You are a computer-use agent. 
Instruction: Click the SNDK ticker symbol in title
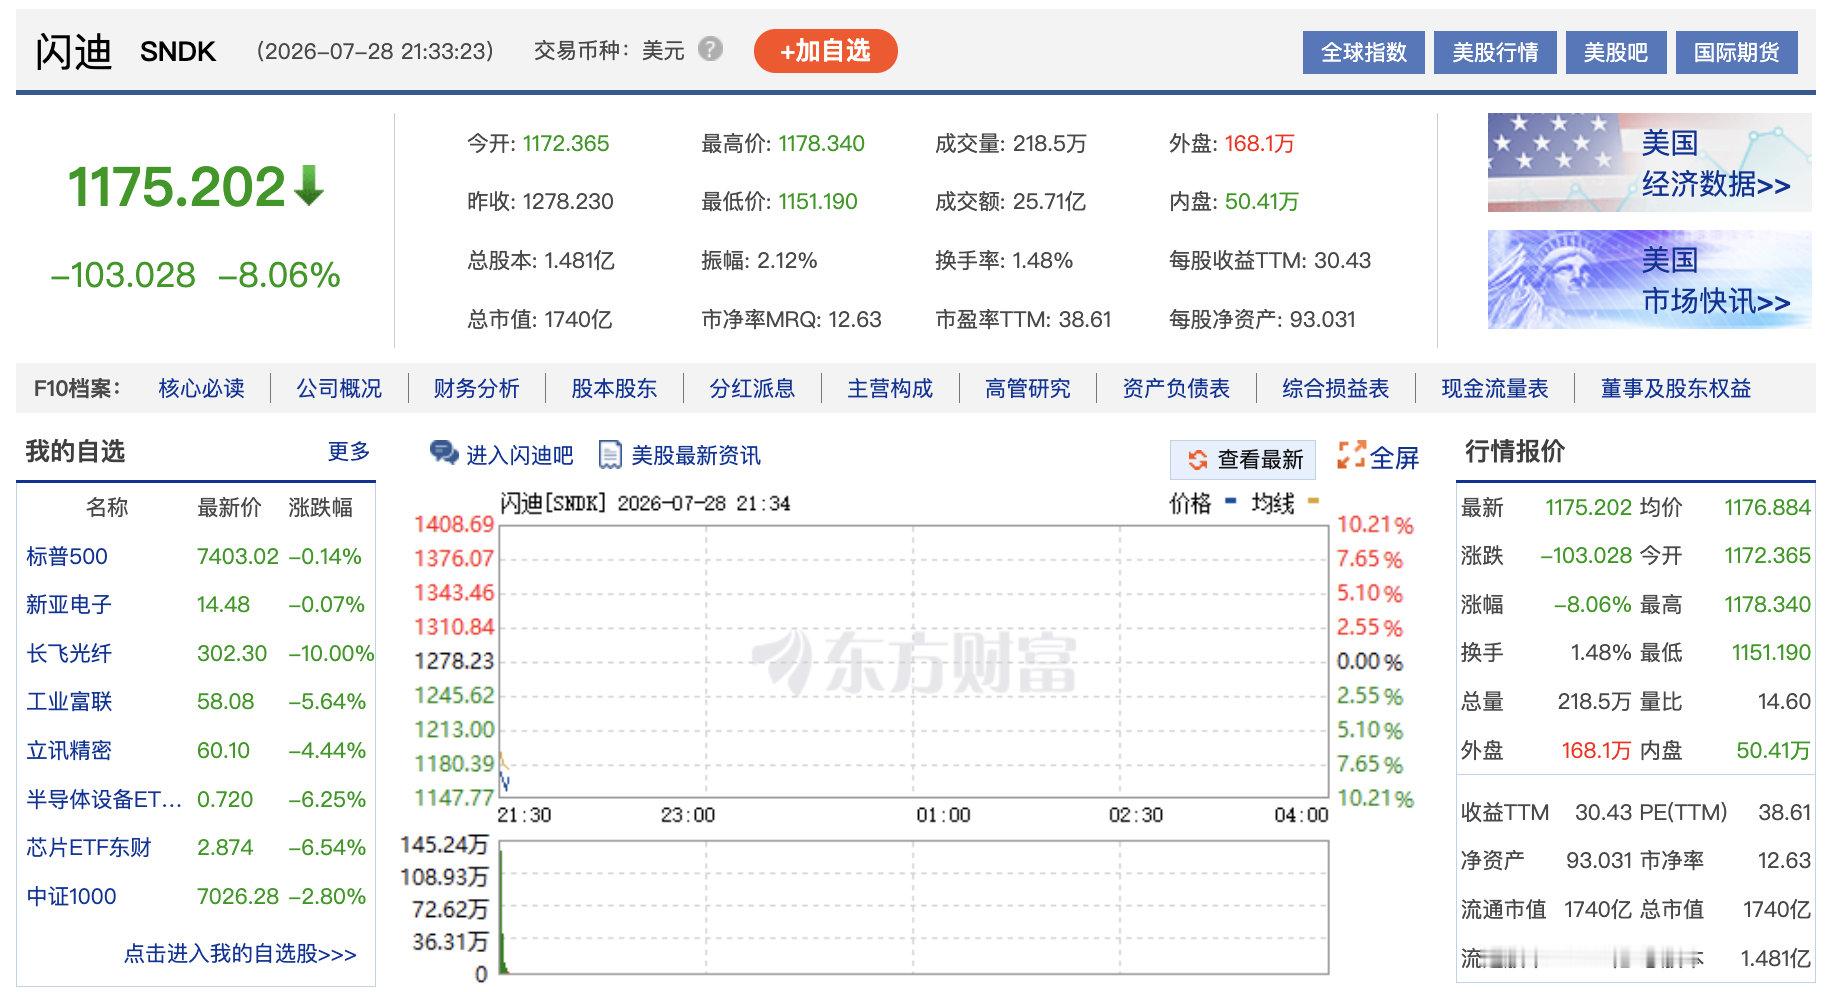tap(178, 51)
